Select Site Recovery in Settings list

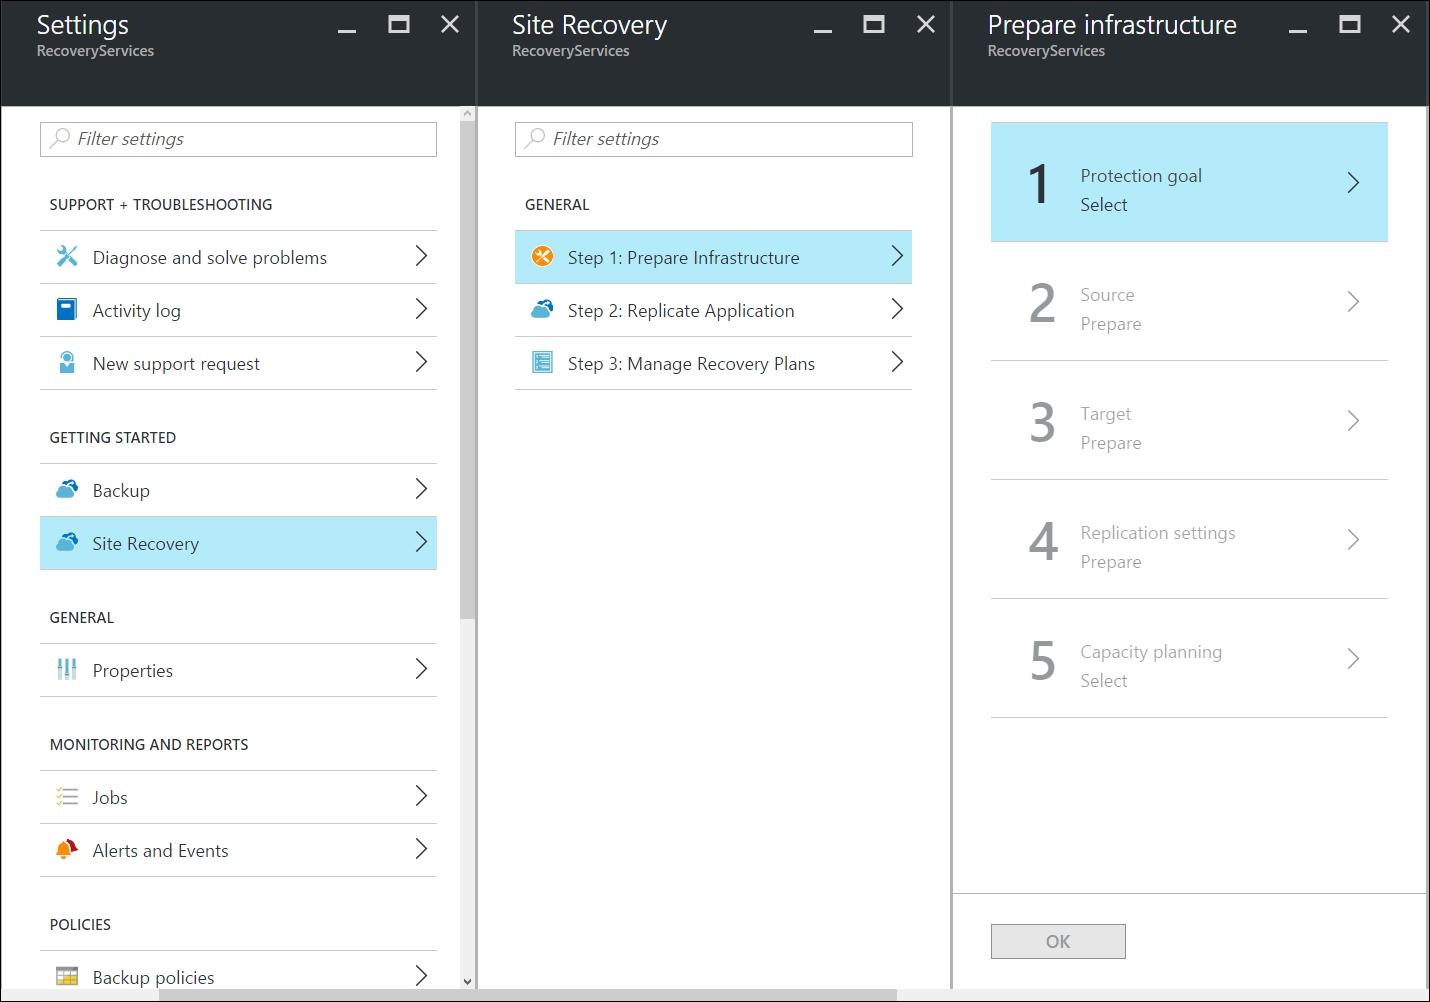(238, 543)
